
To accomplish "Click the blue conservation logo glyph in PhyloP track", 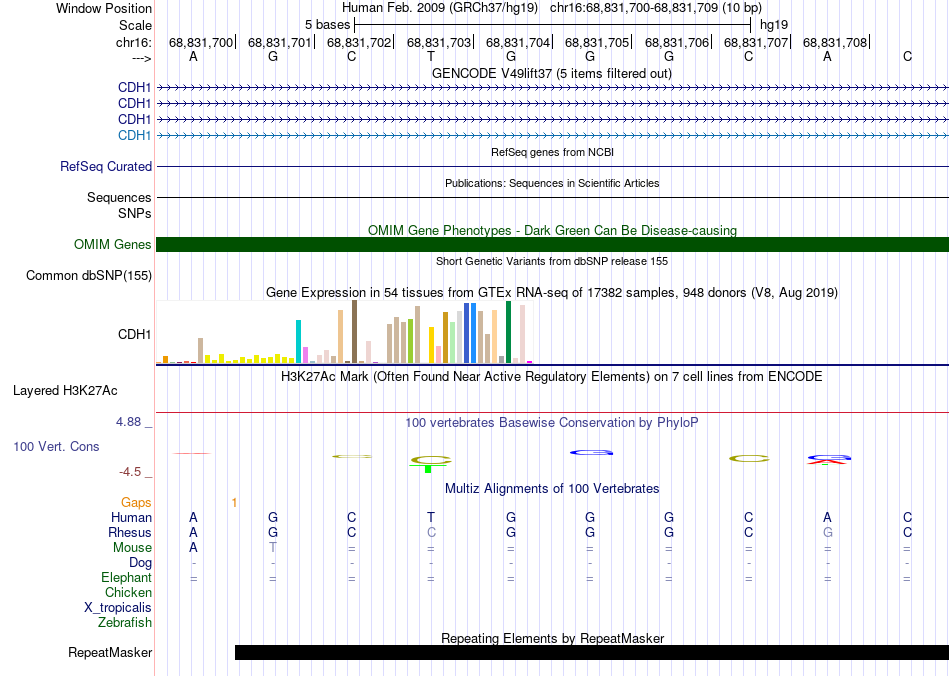I will click(591, 453).
